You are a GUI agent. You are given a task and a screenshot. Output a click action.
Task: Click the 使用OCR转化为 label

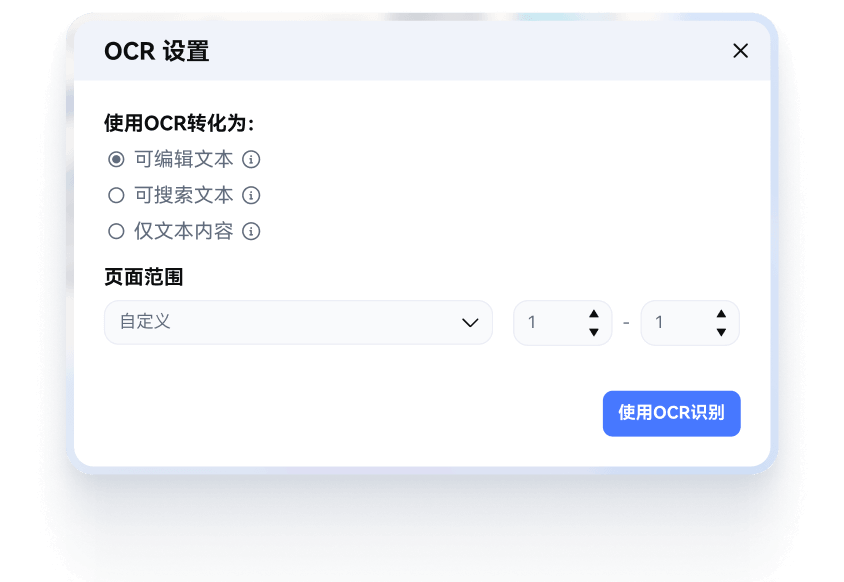179,123
